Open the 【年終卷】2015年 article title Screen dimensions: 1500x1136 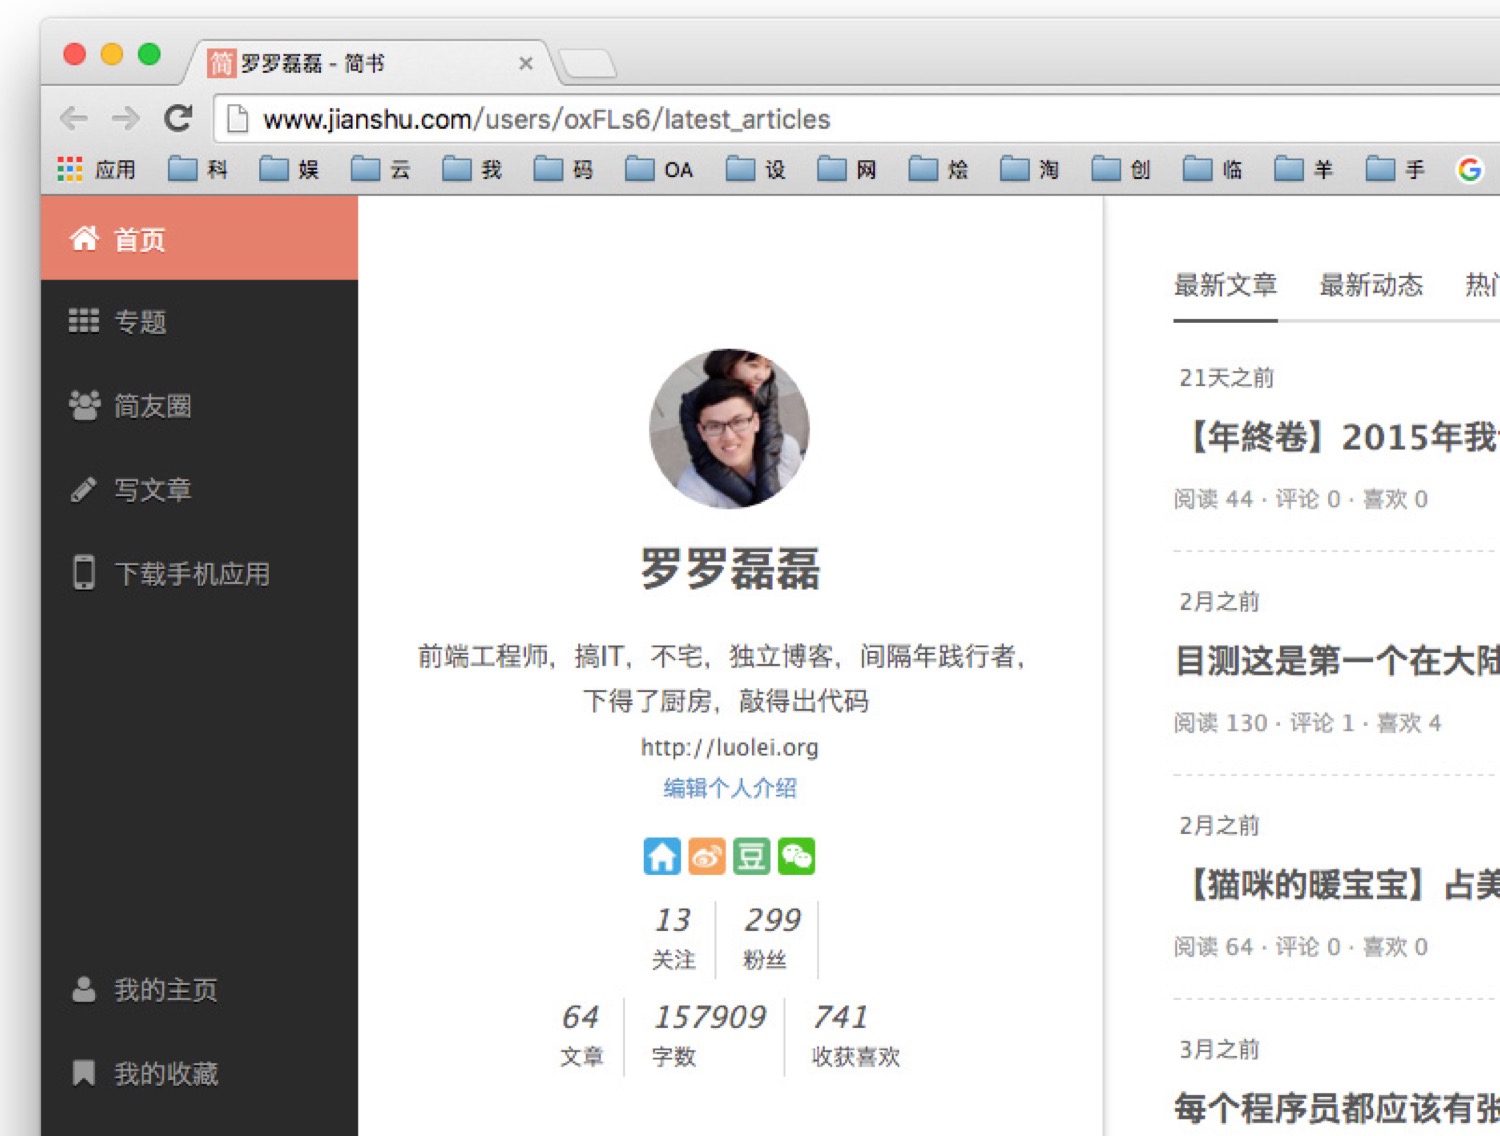pos(1338,438)
